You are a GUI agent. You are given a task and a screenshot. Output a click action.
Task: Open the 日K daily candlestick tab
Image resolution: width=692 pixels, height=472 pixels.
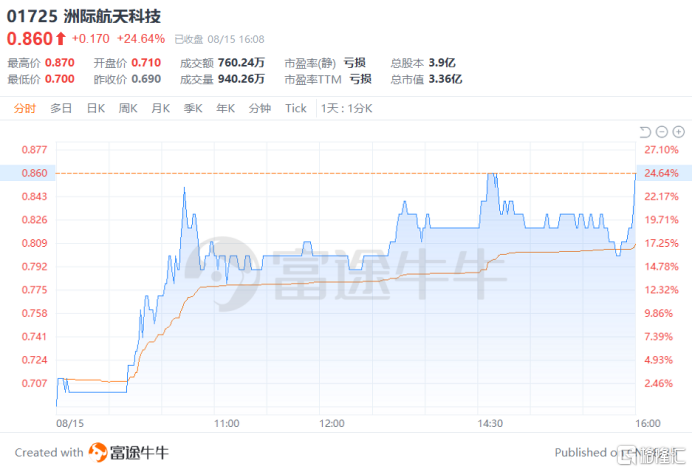click(96, 108)
